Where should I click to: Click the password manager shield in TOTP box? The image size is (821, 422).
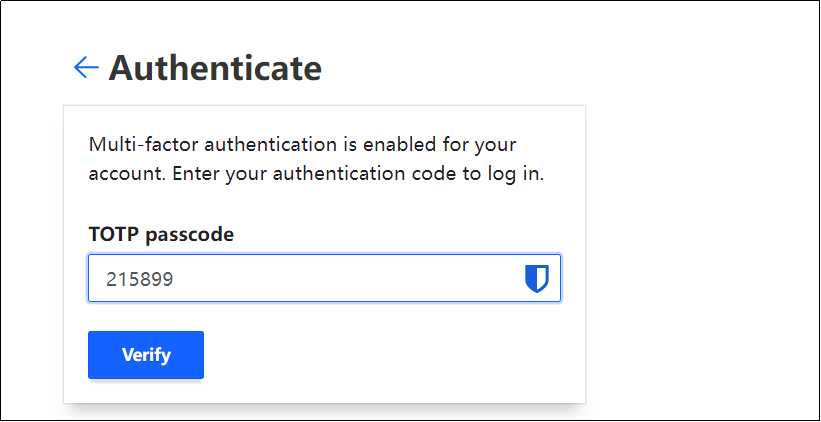537,279
